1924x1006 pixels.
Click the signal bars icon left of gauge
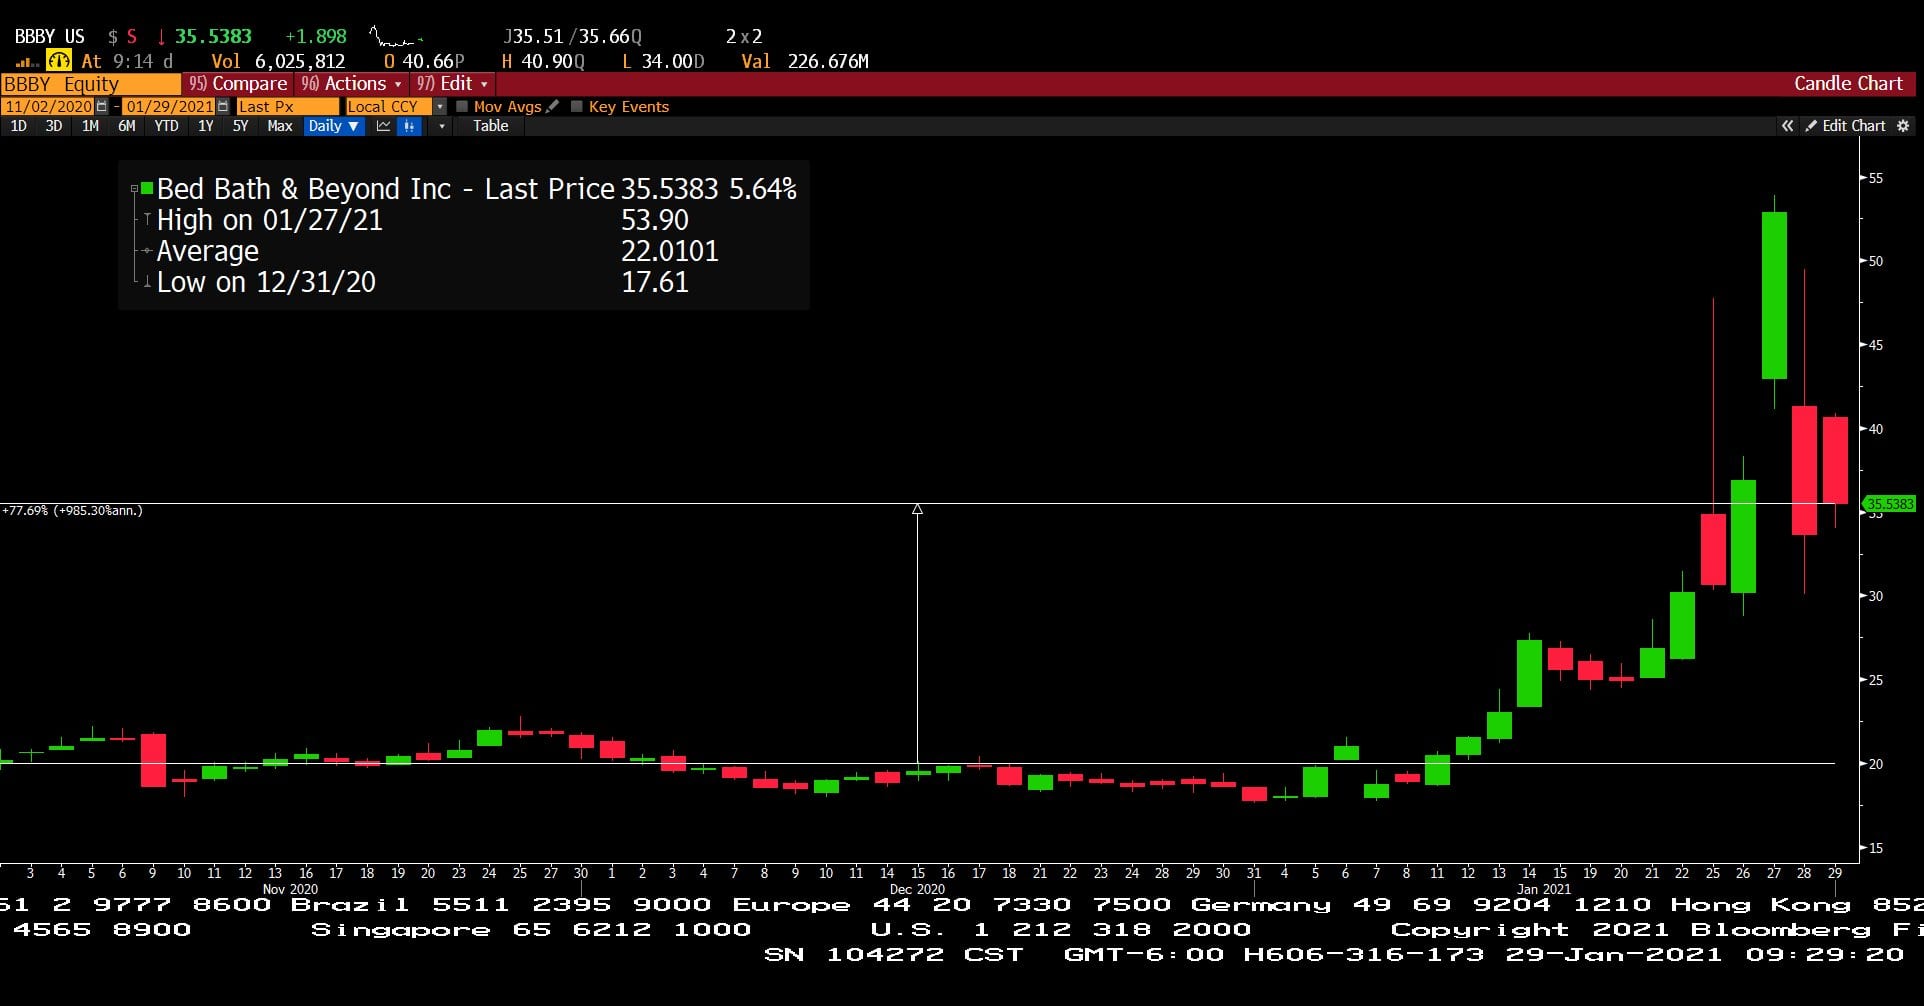(28, 62)
